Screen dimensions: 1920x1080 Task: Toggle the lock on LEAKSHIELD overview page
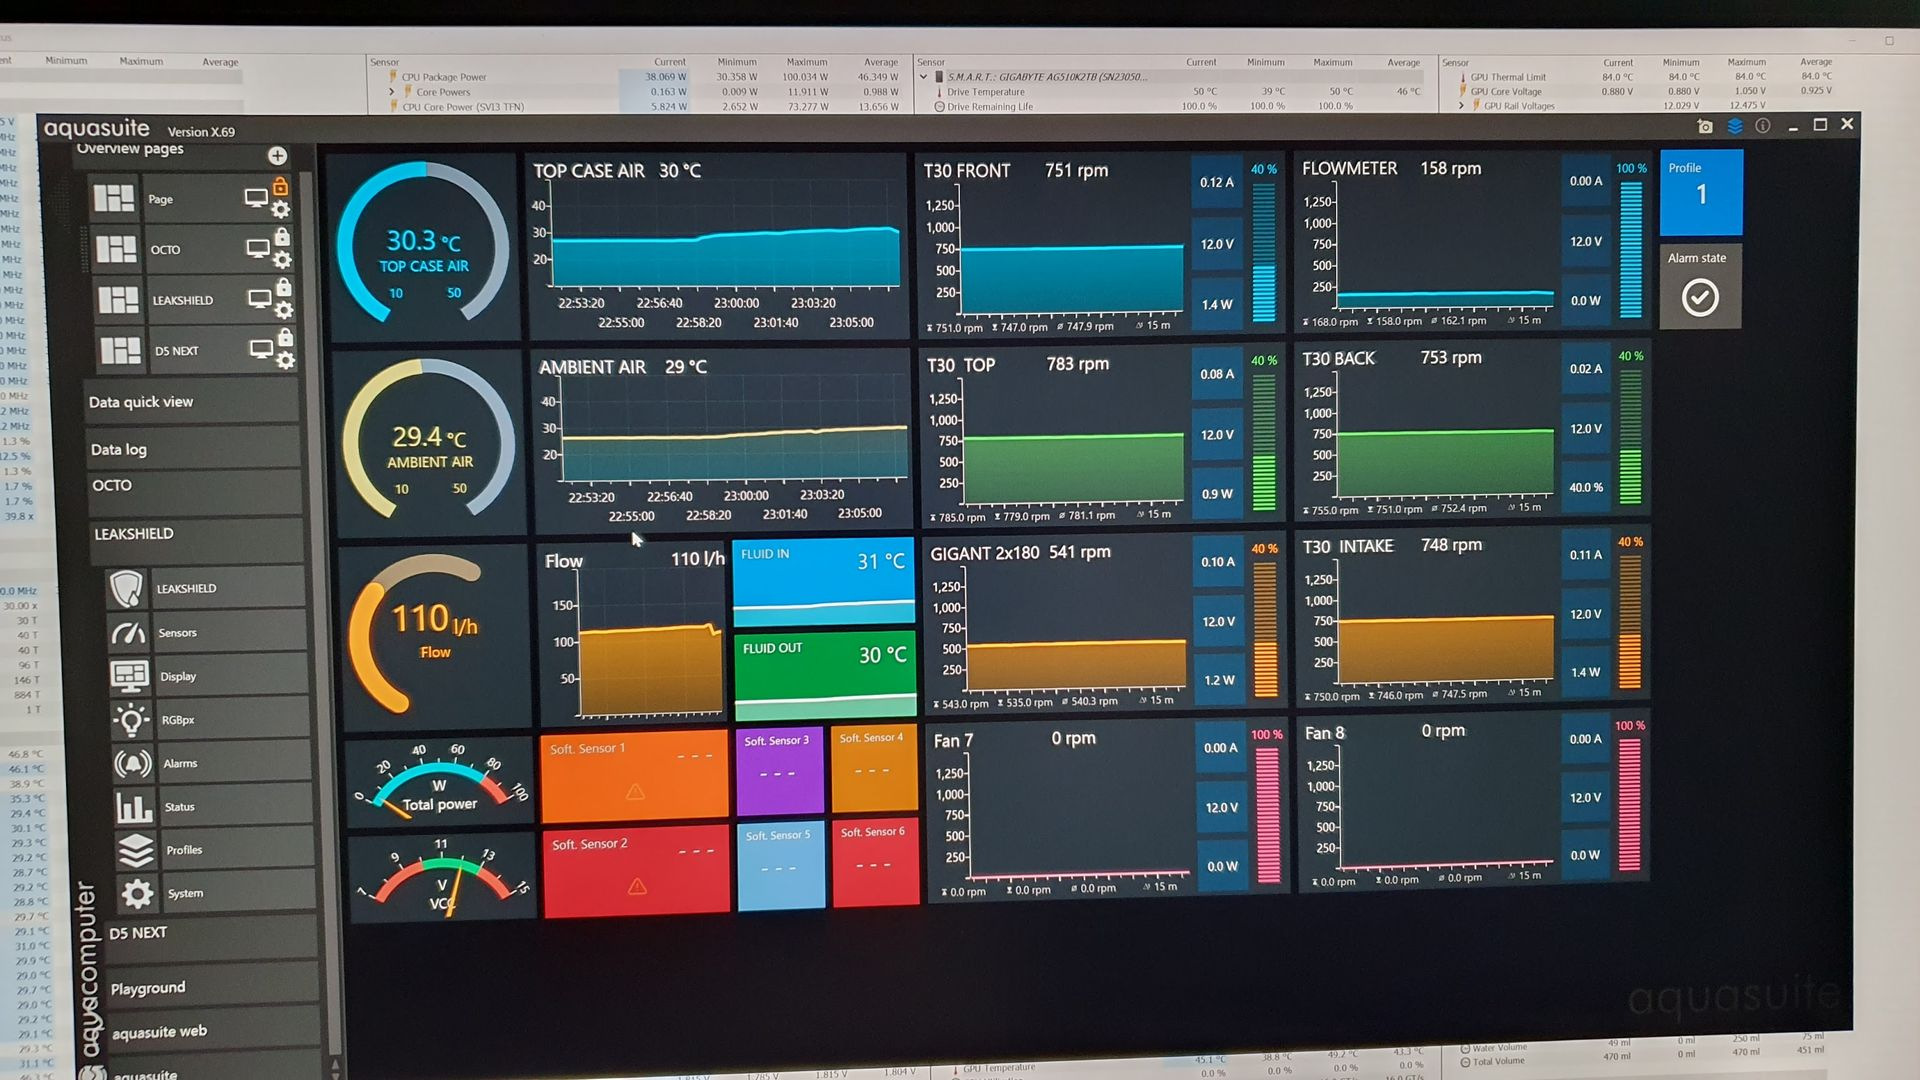[x=284, y=288]
